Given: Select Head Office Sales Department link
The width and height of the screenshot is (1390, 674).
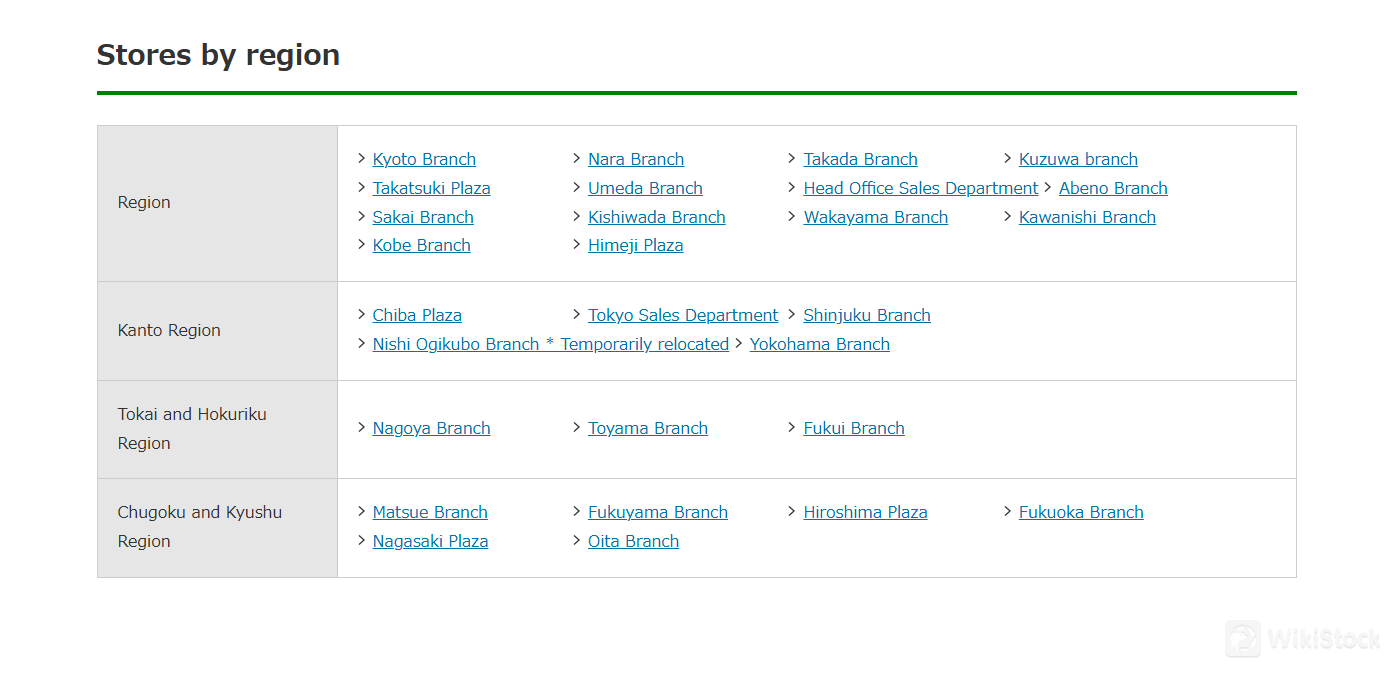Looking at the screenshot, I should 921,188.
